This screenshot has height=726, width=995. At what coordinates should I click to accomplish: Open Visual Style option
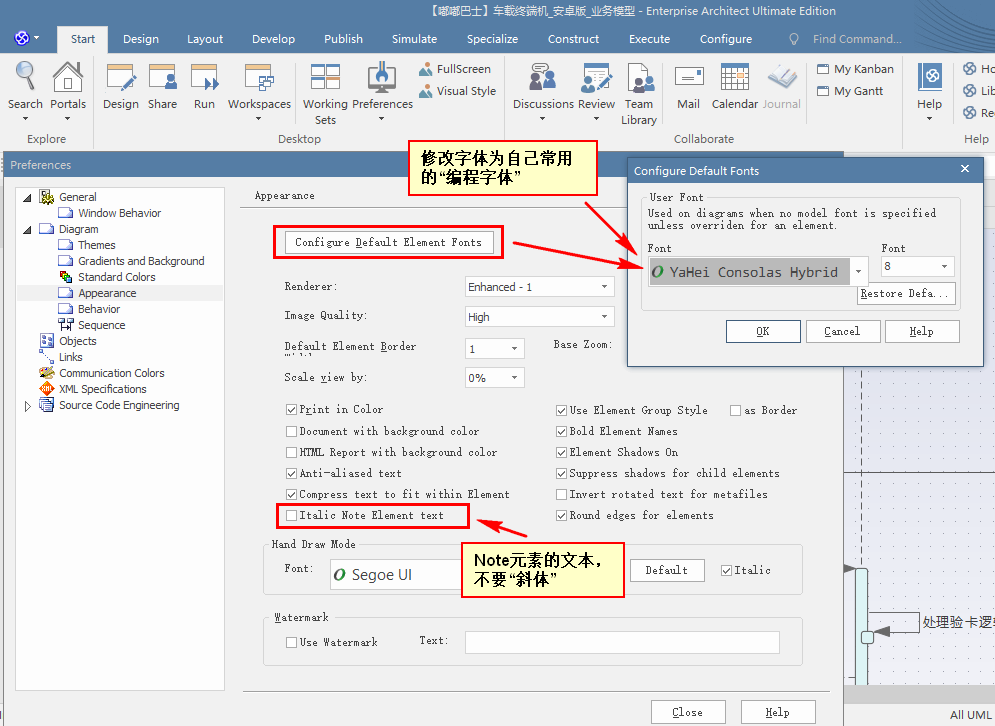pyautogui.click(x=458, y=91)
